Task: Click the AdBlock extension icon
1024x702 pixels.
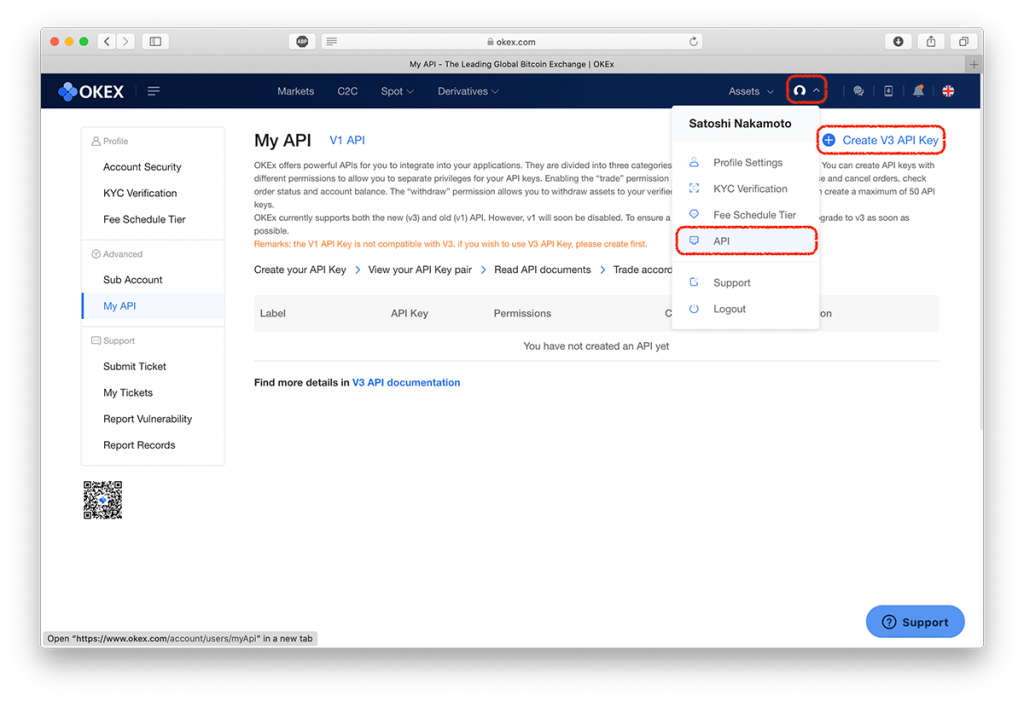Action: tap(302, 42)
